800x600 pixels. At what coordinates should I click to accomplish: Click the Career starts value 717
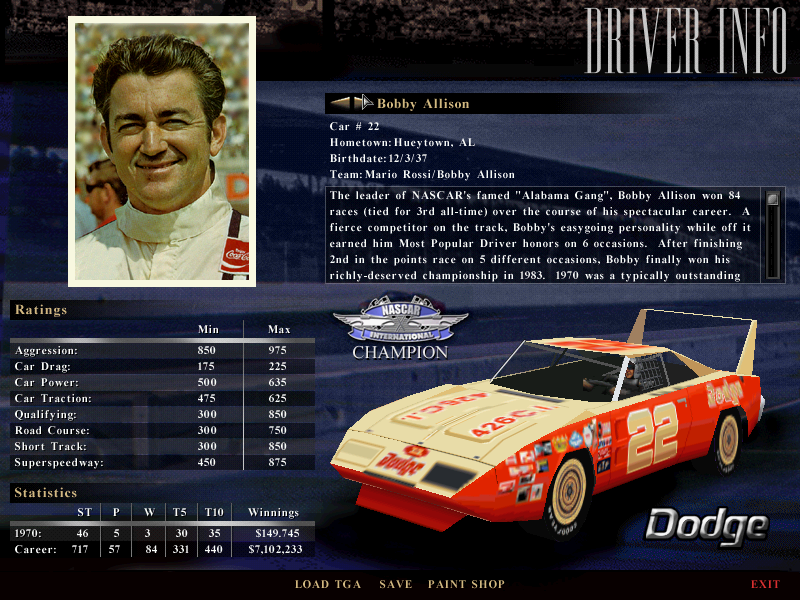[80, 549]
